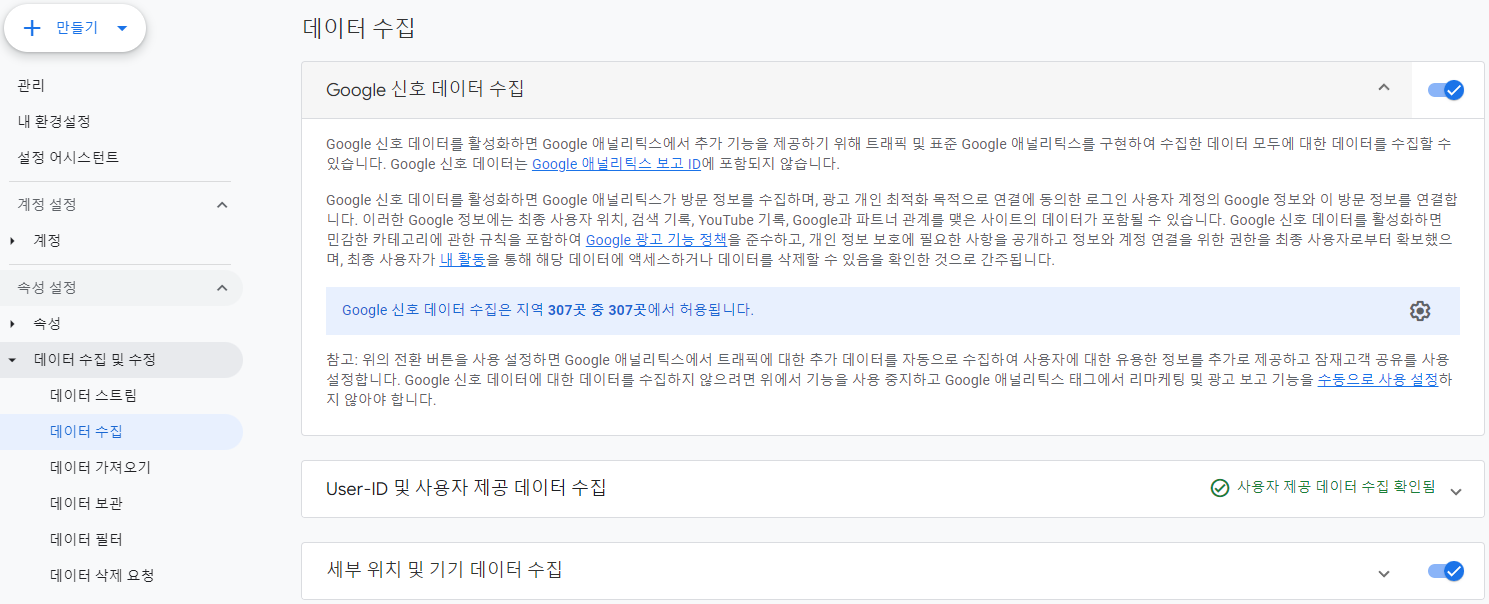This screenshot has height=604, width=1489.
Task: Open the 만들기 create button
Action: (x=75, y=28)
